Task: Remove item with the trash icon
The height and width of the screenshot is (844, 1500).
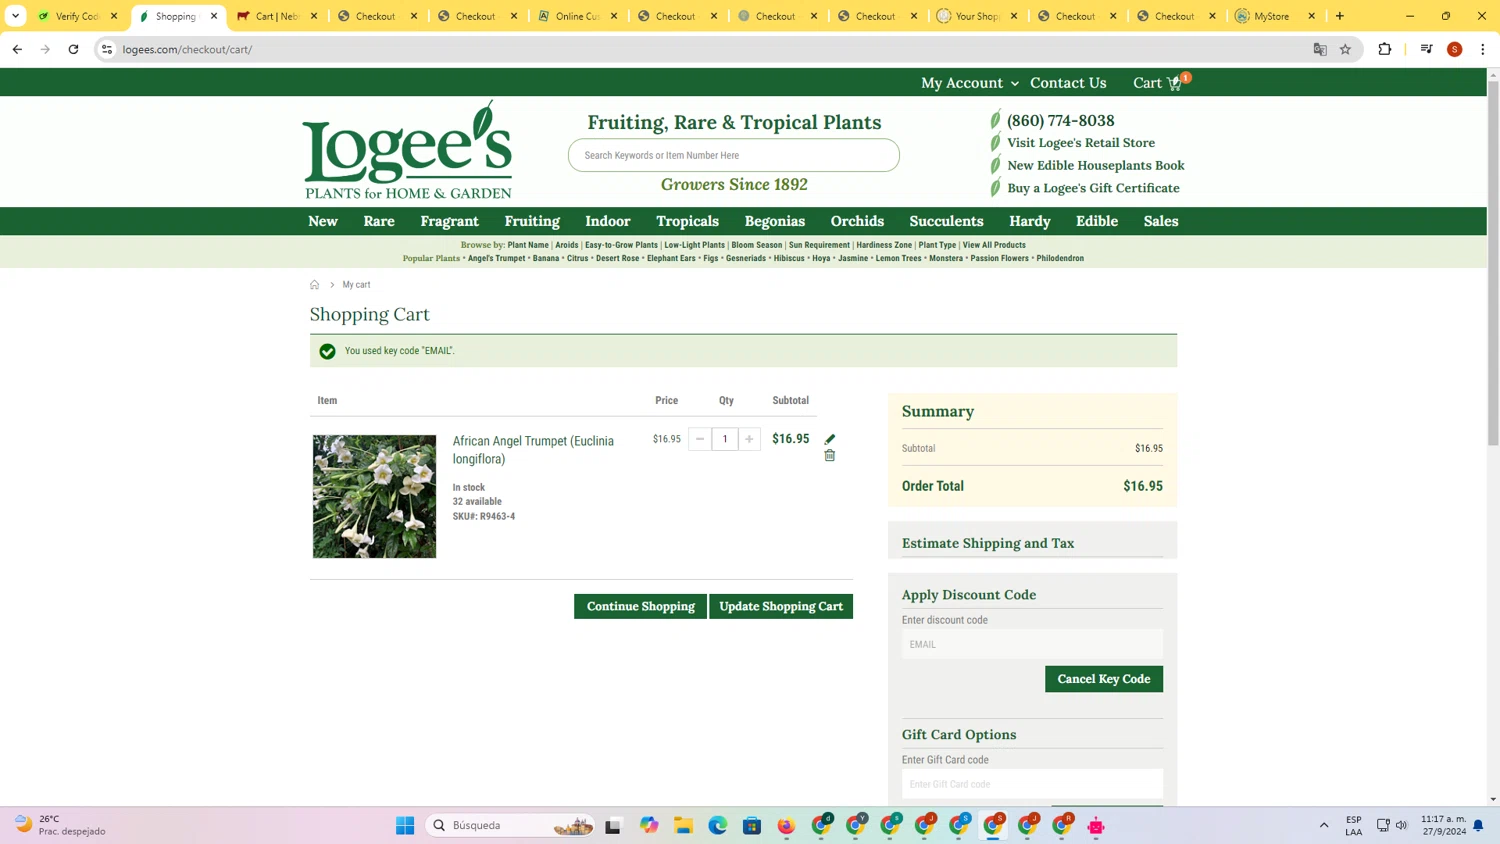Action: (x=830, y=456)
